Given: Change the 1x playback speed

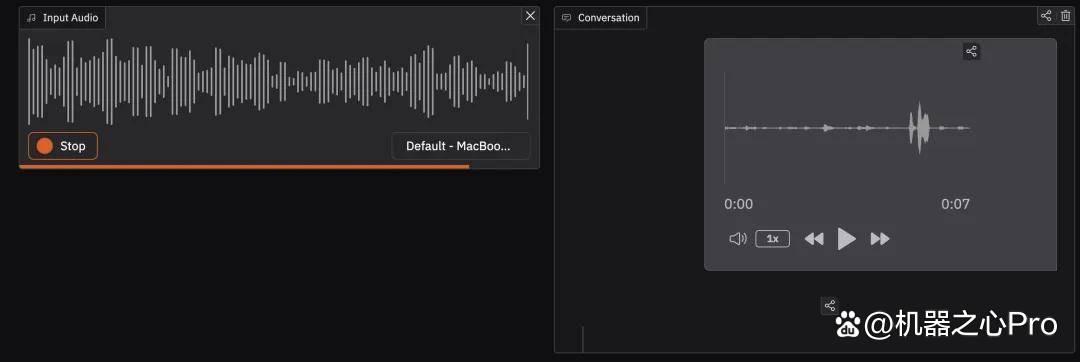Looking at the screenshot, I should tap(773, 239).
